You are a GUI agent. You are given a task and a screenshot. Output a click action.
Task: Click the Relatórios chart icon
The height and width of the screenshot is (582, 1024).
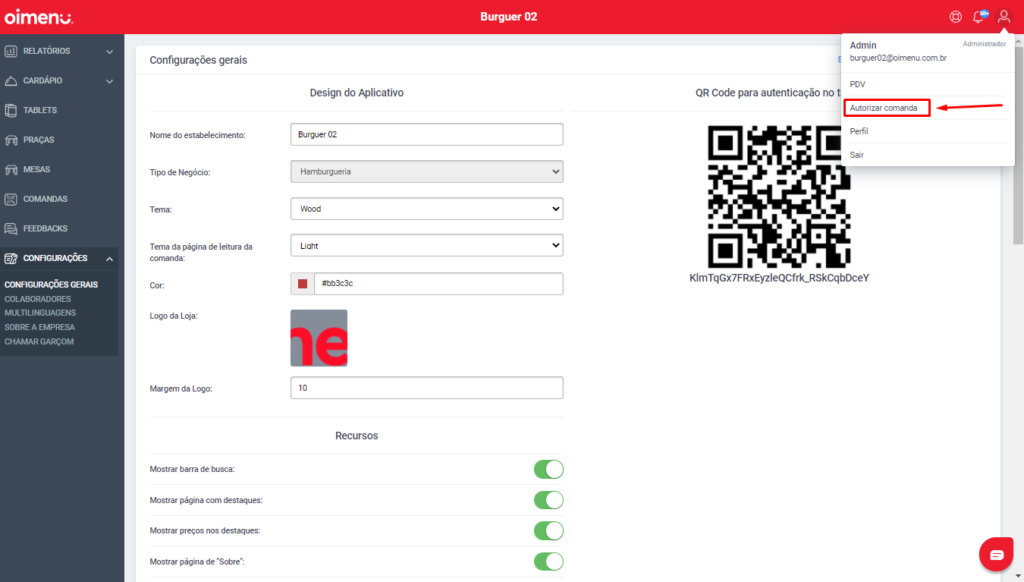tap(11, 51)
